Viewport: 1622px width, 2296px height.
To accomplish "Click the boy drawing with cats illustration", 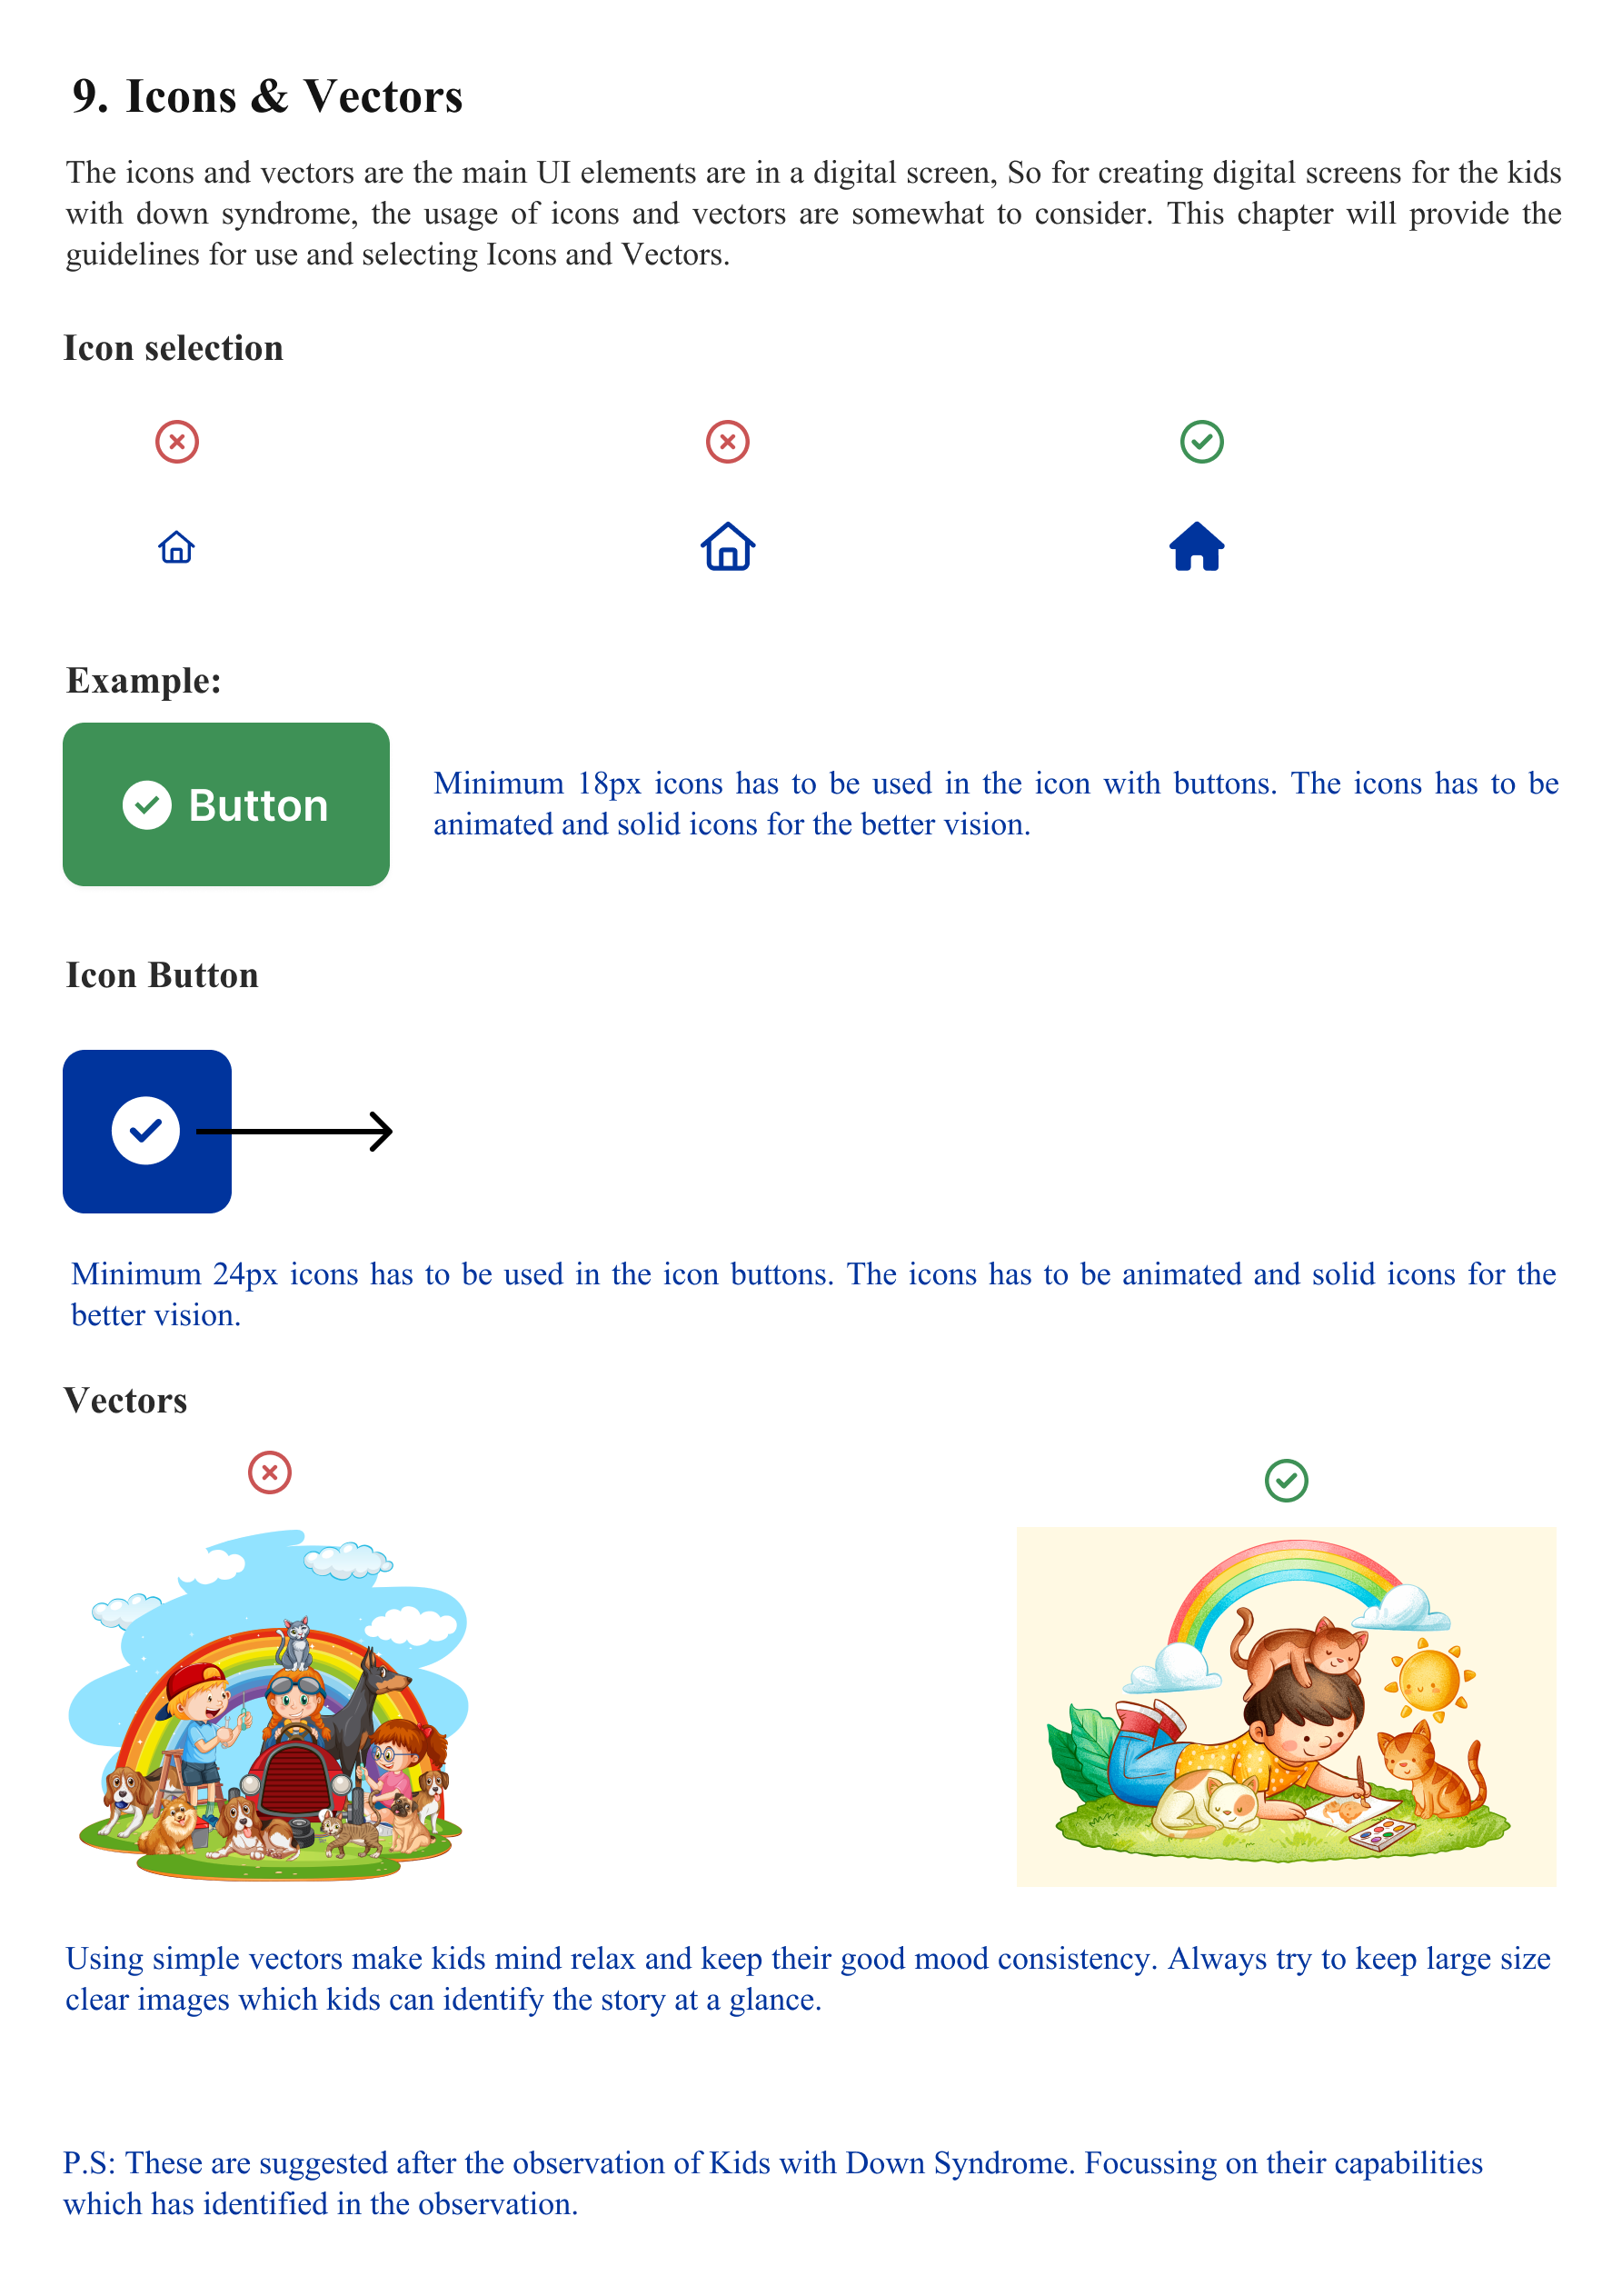I will [x=1287, y=1706].
